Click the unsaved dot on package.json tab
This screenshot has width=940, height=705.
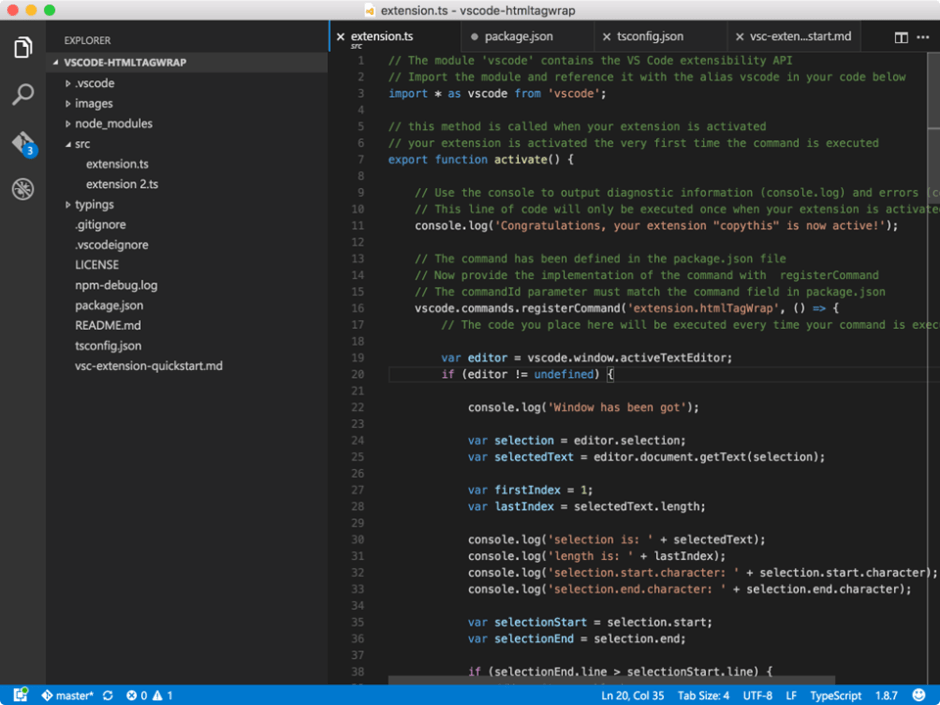coord(474,37)
